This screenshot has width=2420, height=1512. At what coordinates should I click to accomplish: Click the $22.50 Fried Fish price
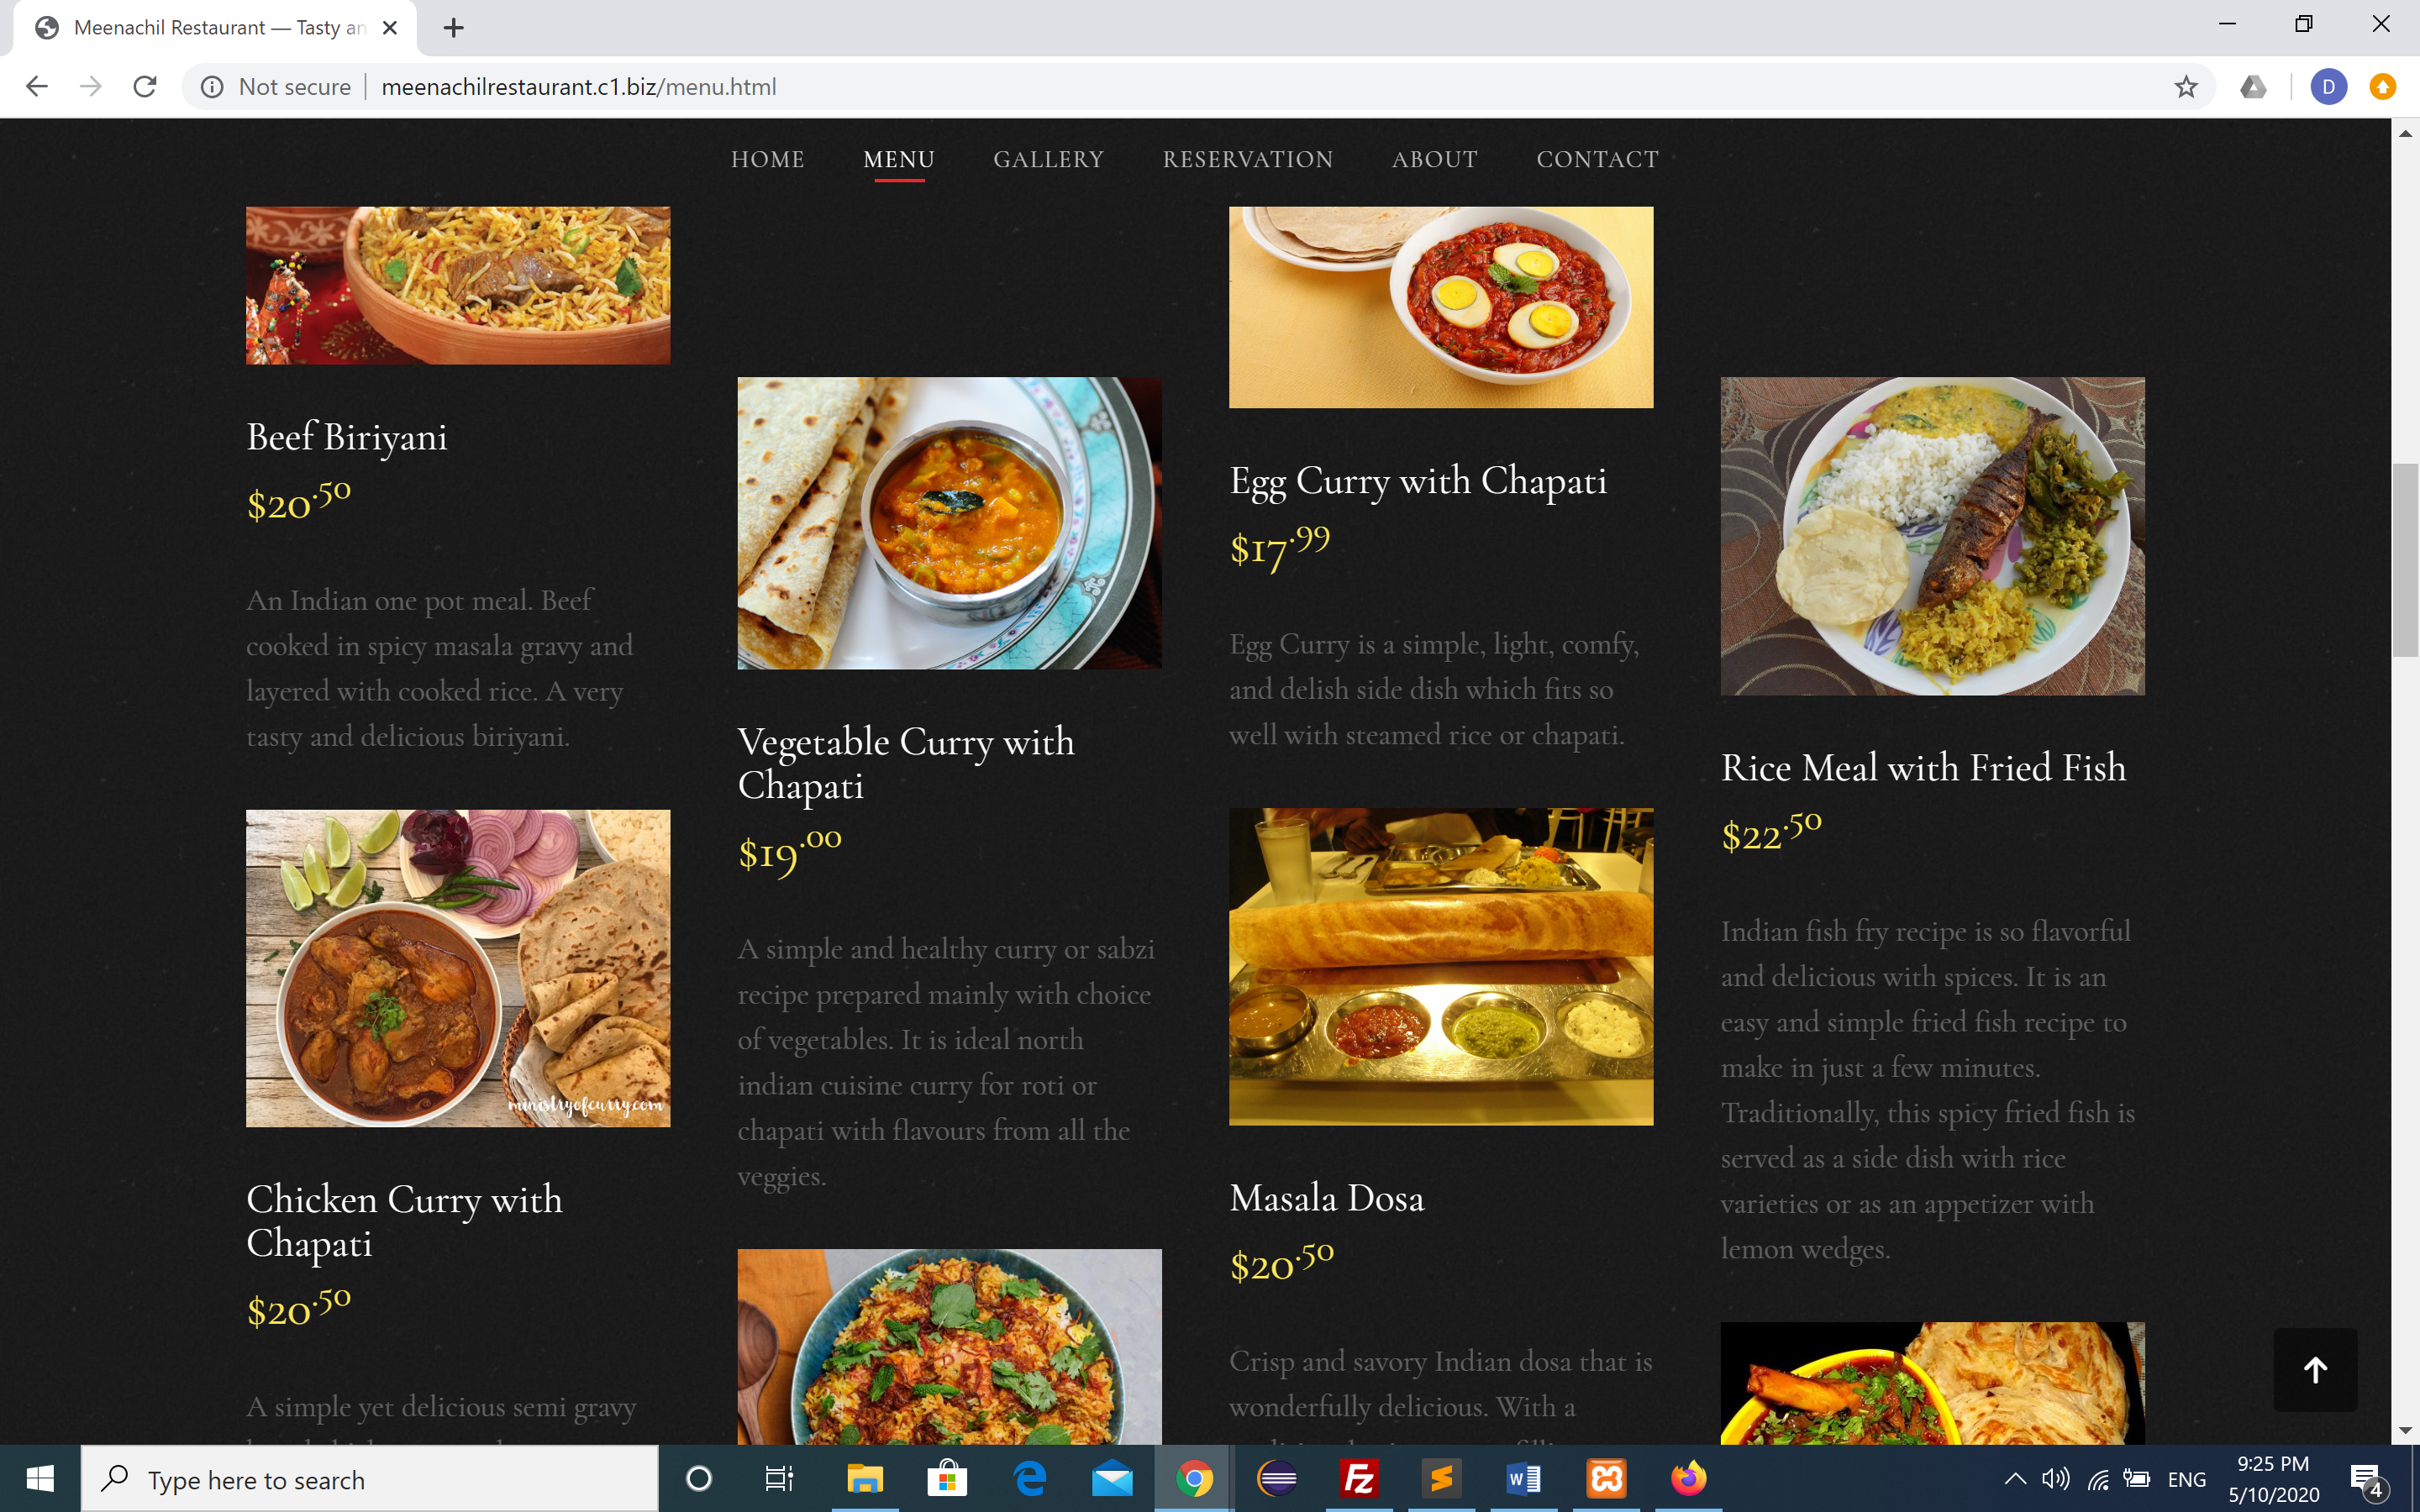point(1771,832)
